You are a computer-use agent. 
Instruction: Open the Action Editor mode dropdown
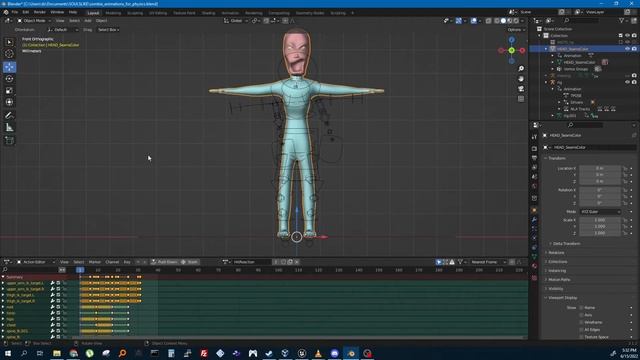36,262
